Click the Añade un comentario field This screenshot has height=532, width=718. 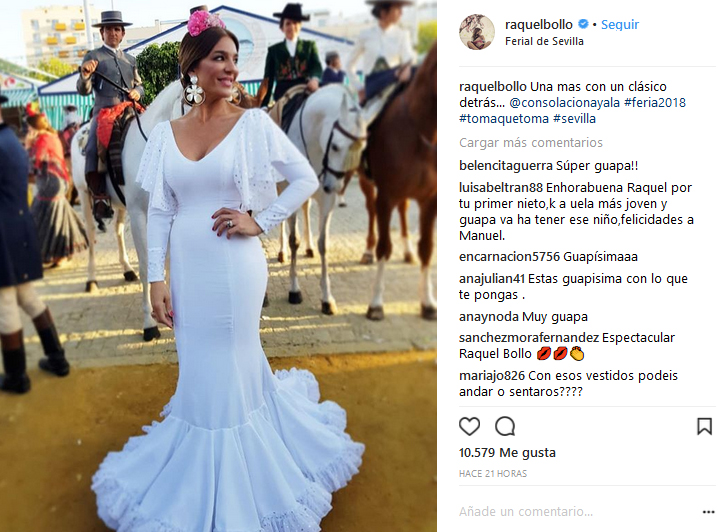point(577,511)
